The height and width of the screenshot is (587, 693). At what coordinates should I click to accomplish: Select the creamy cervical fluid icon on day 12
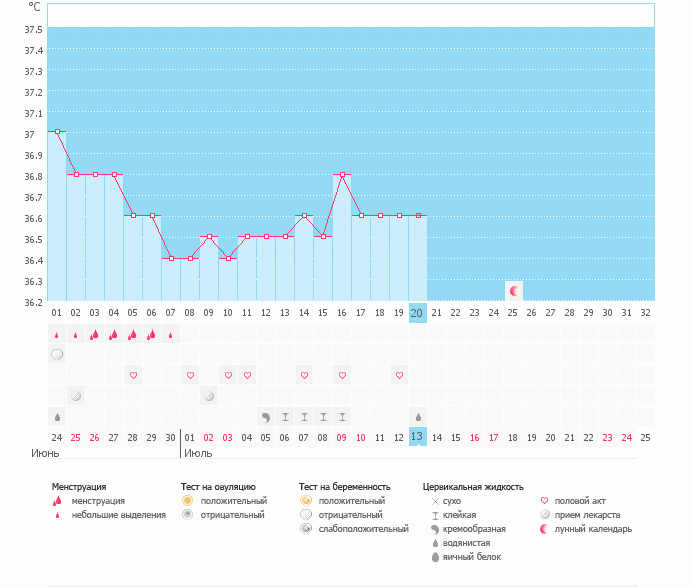click(266, 417)
